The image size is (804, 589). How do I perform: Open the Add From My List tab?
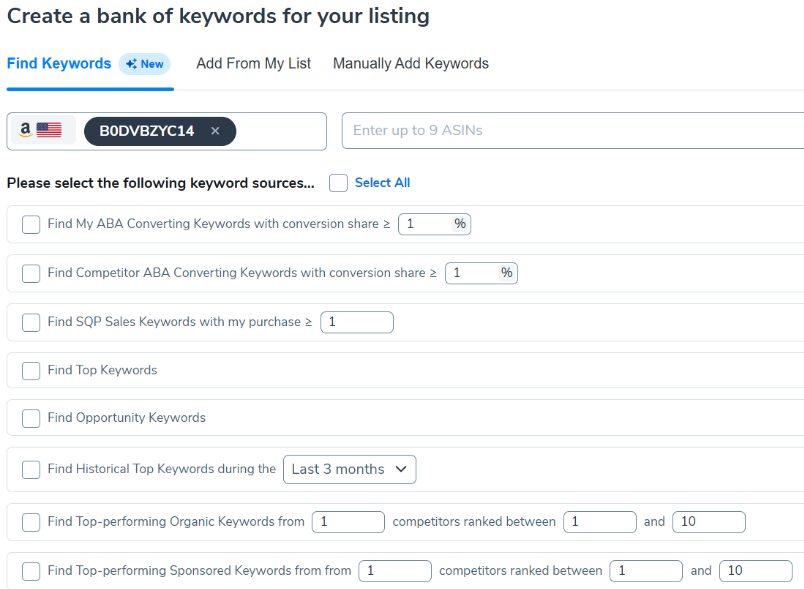[x=254, y=64]
